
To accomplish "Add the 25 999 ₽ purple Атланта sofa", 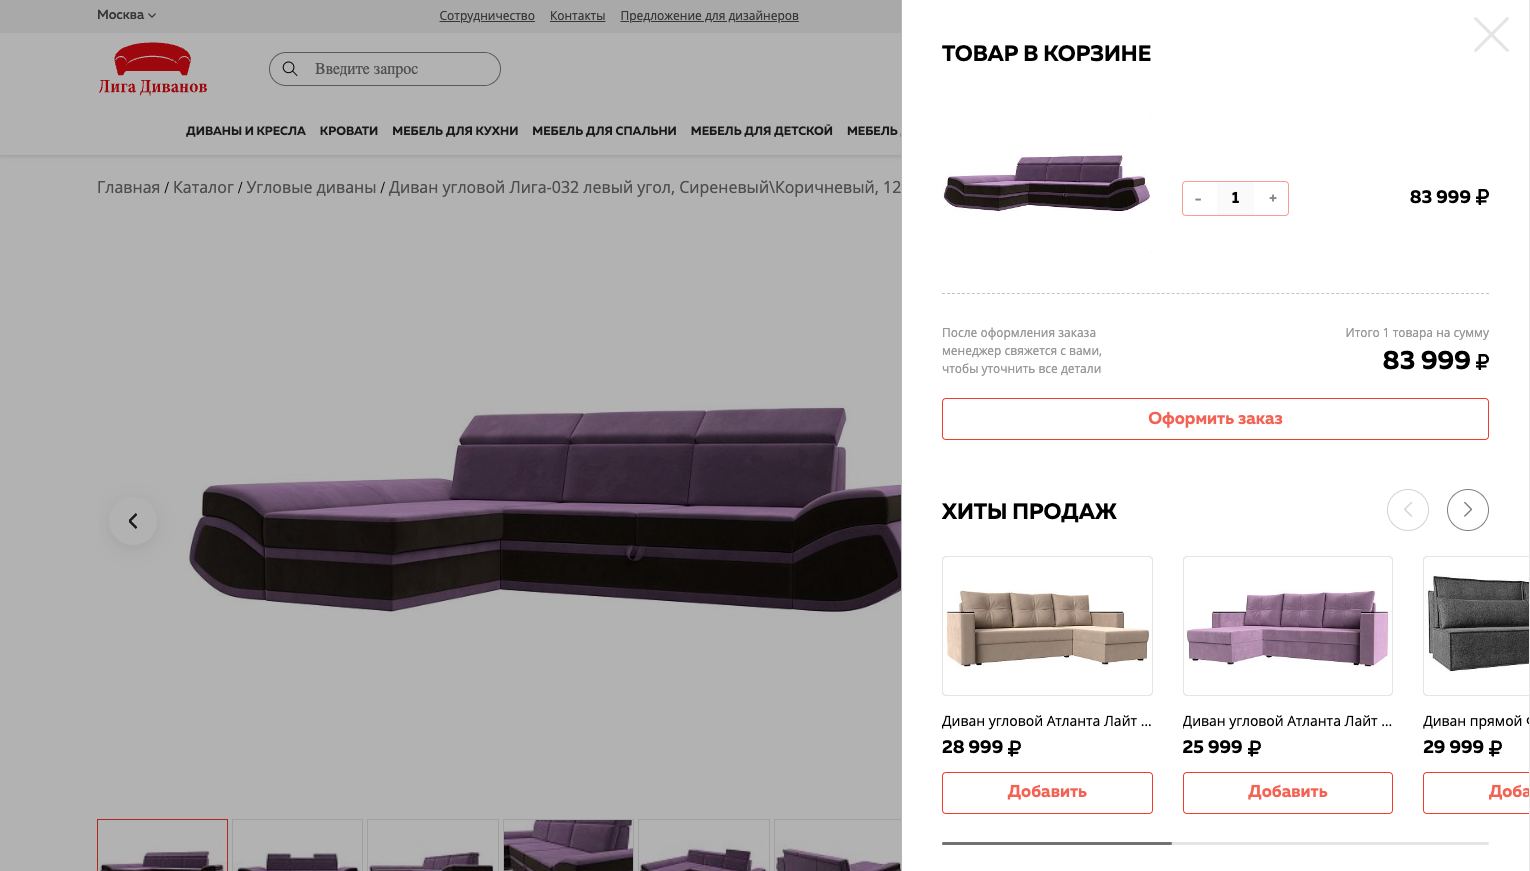I will [1287, 792].
